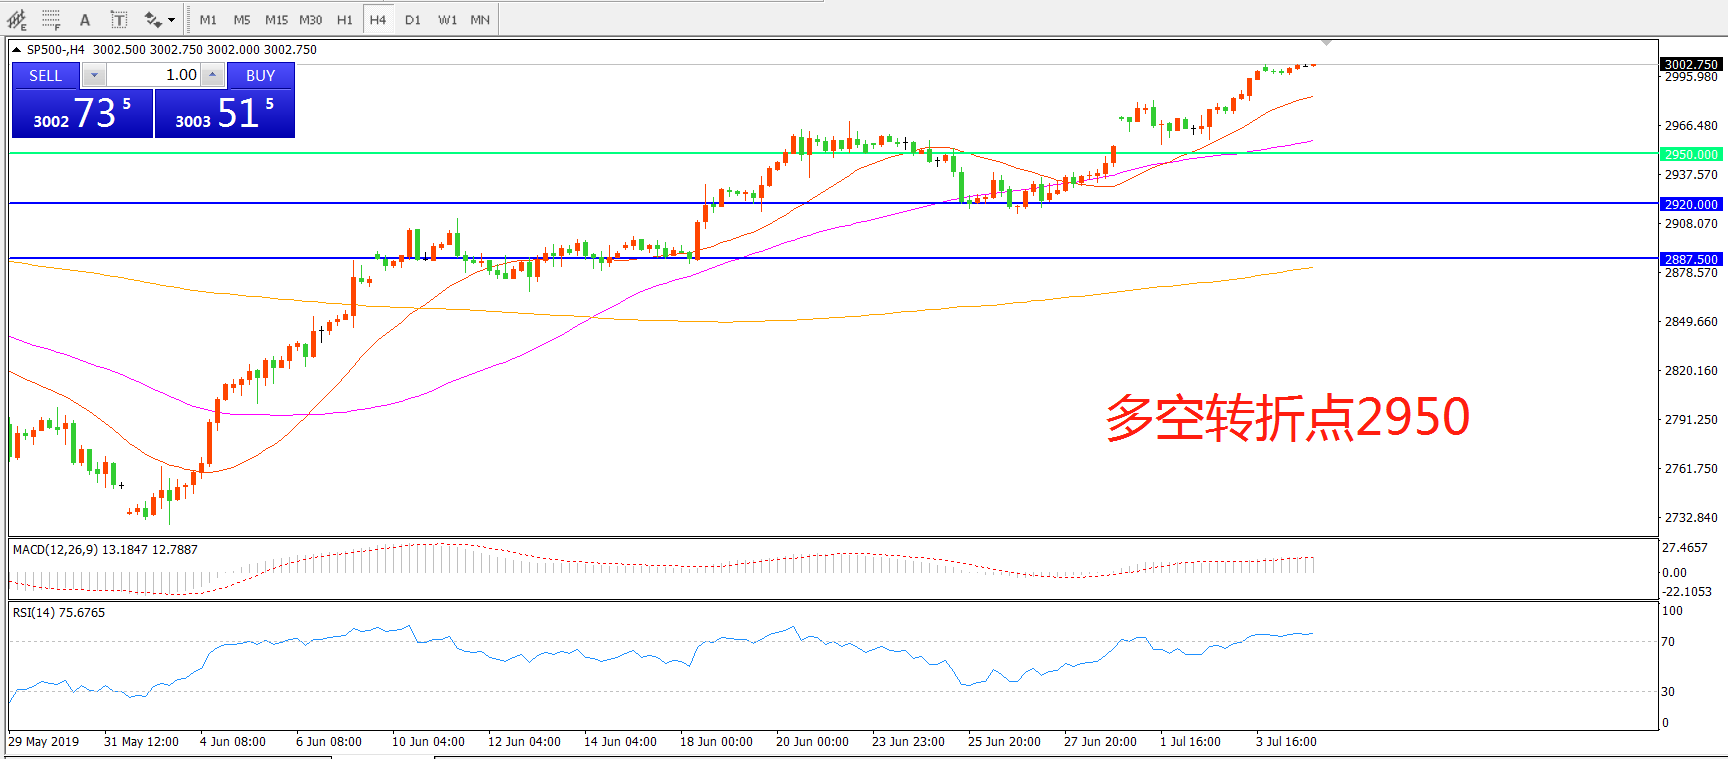The image size is (1728, 759).
Task: Select the text label 'T' tool
Action: (x=118, y=20)
